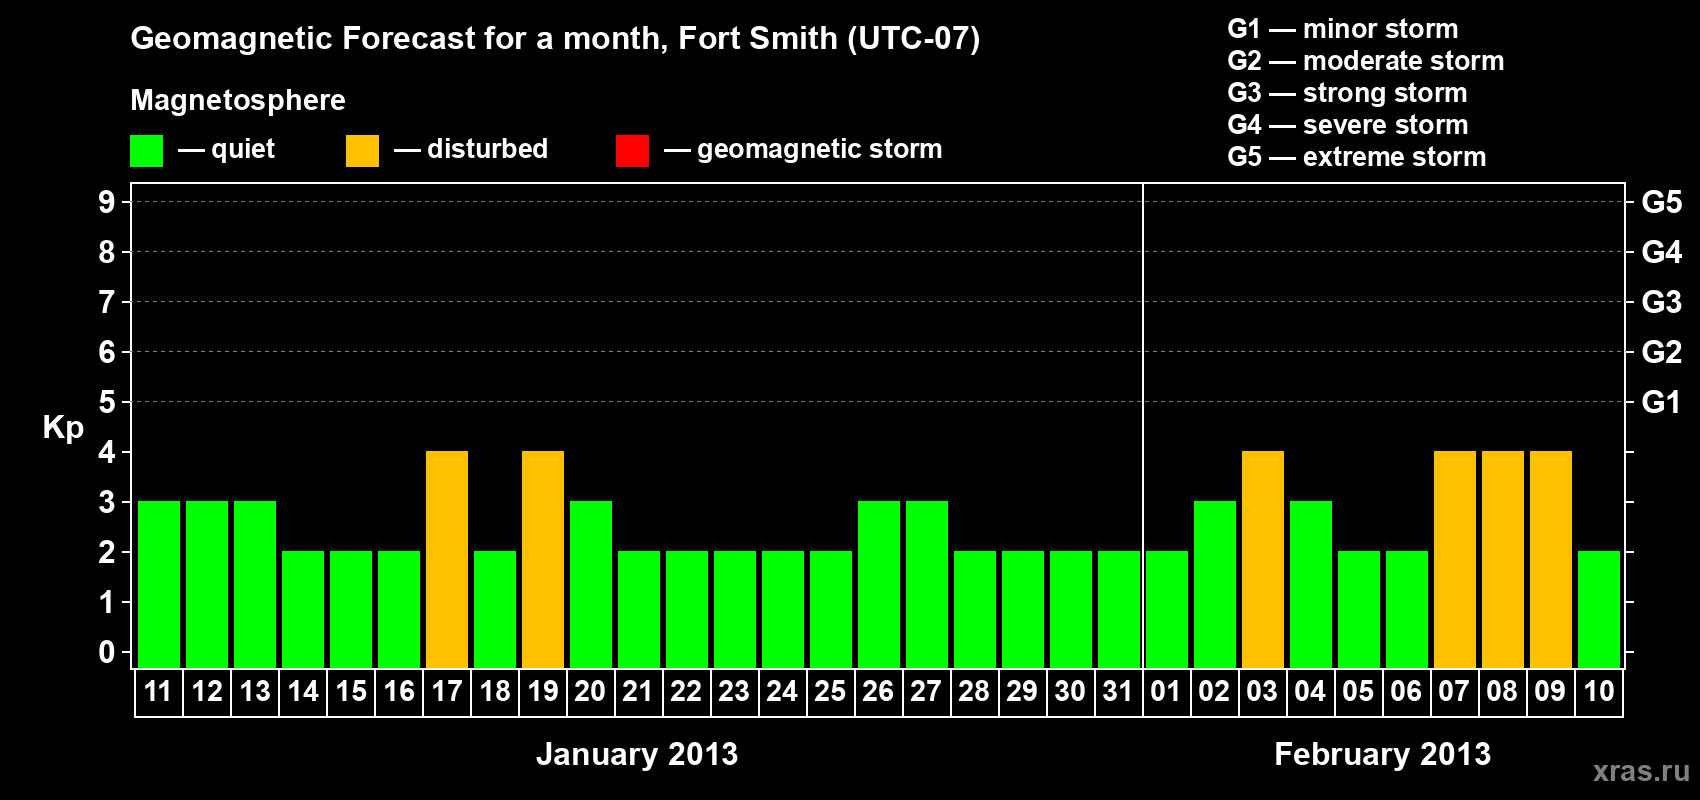Click the date label 24
1700x800 pixels.
782,691
